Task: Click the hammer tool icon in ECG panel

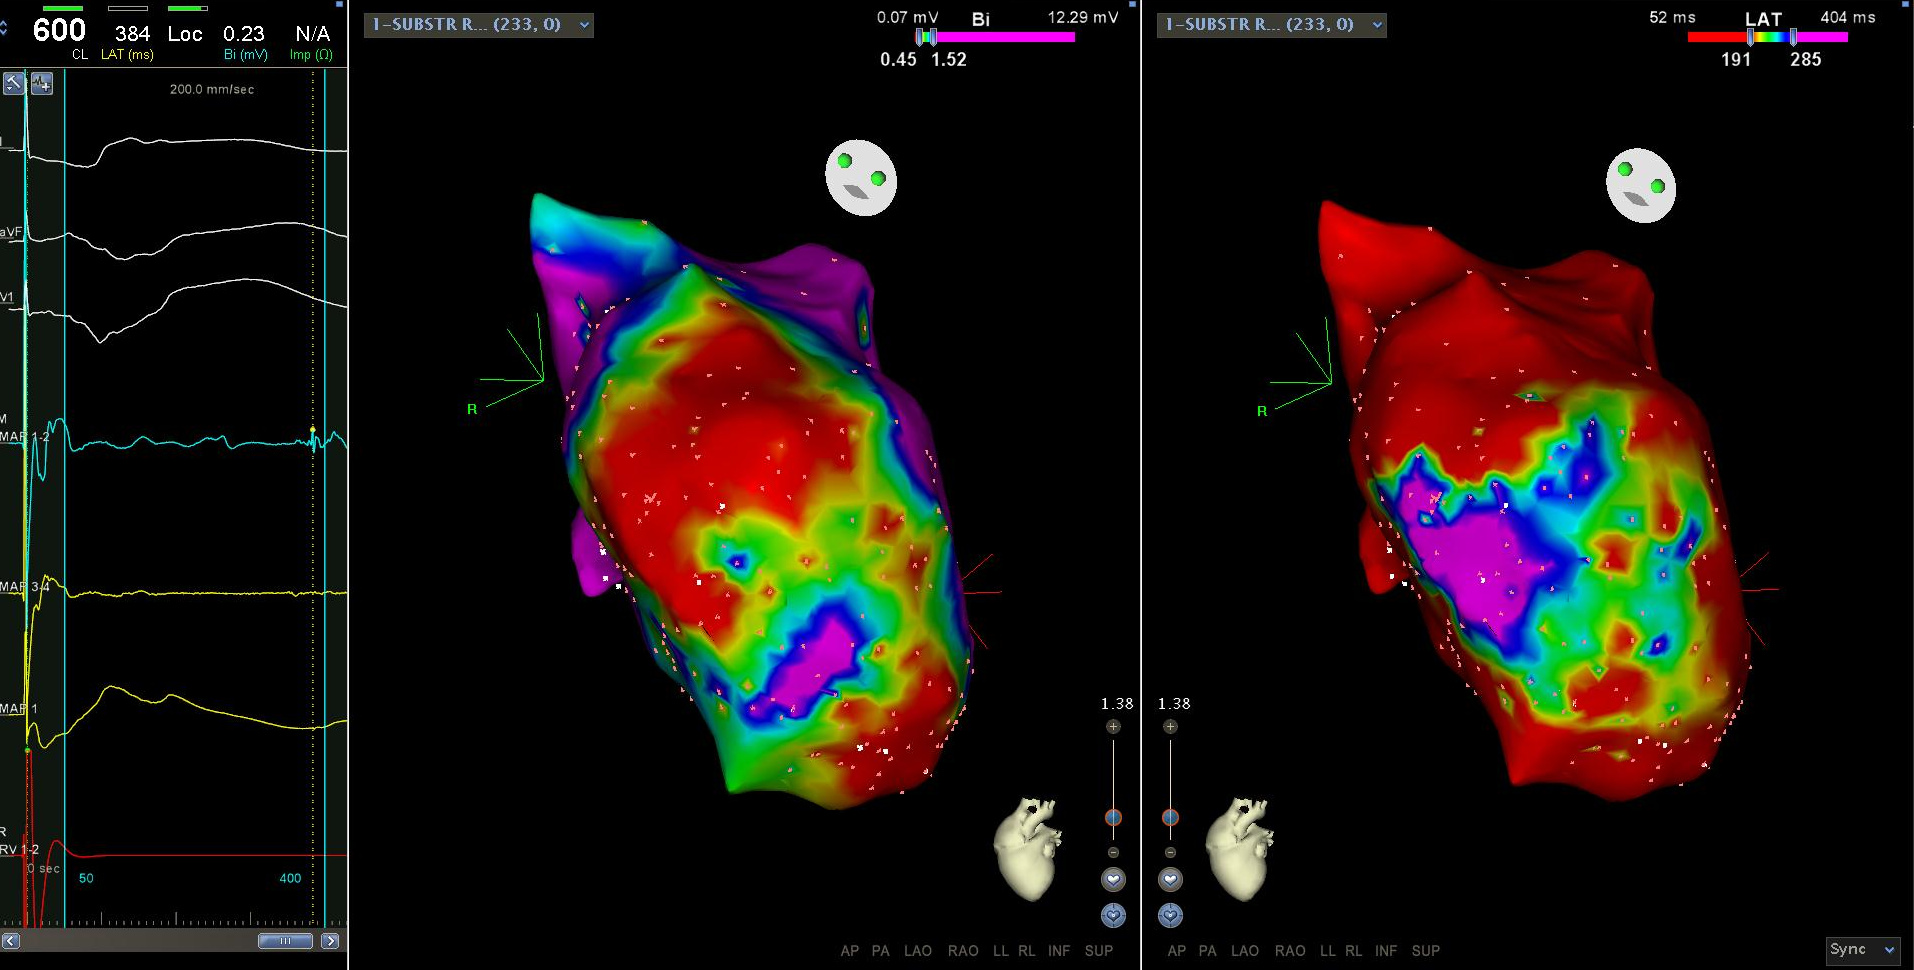Action: tap(14, 84)
